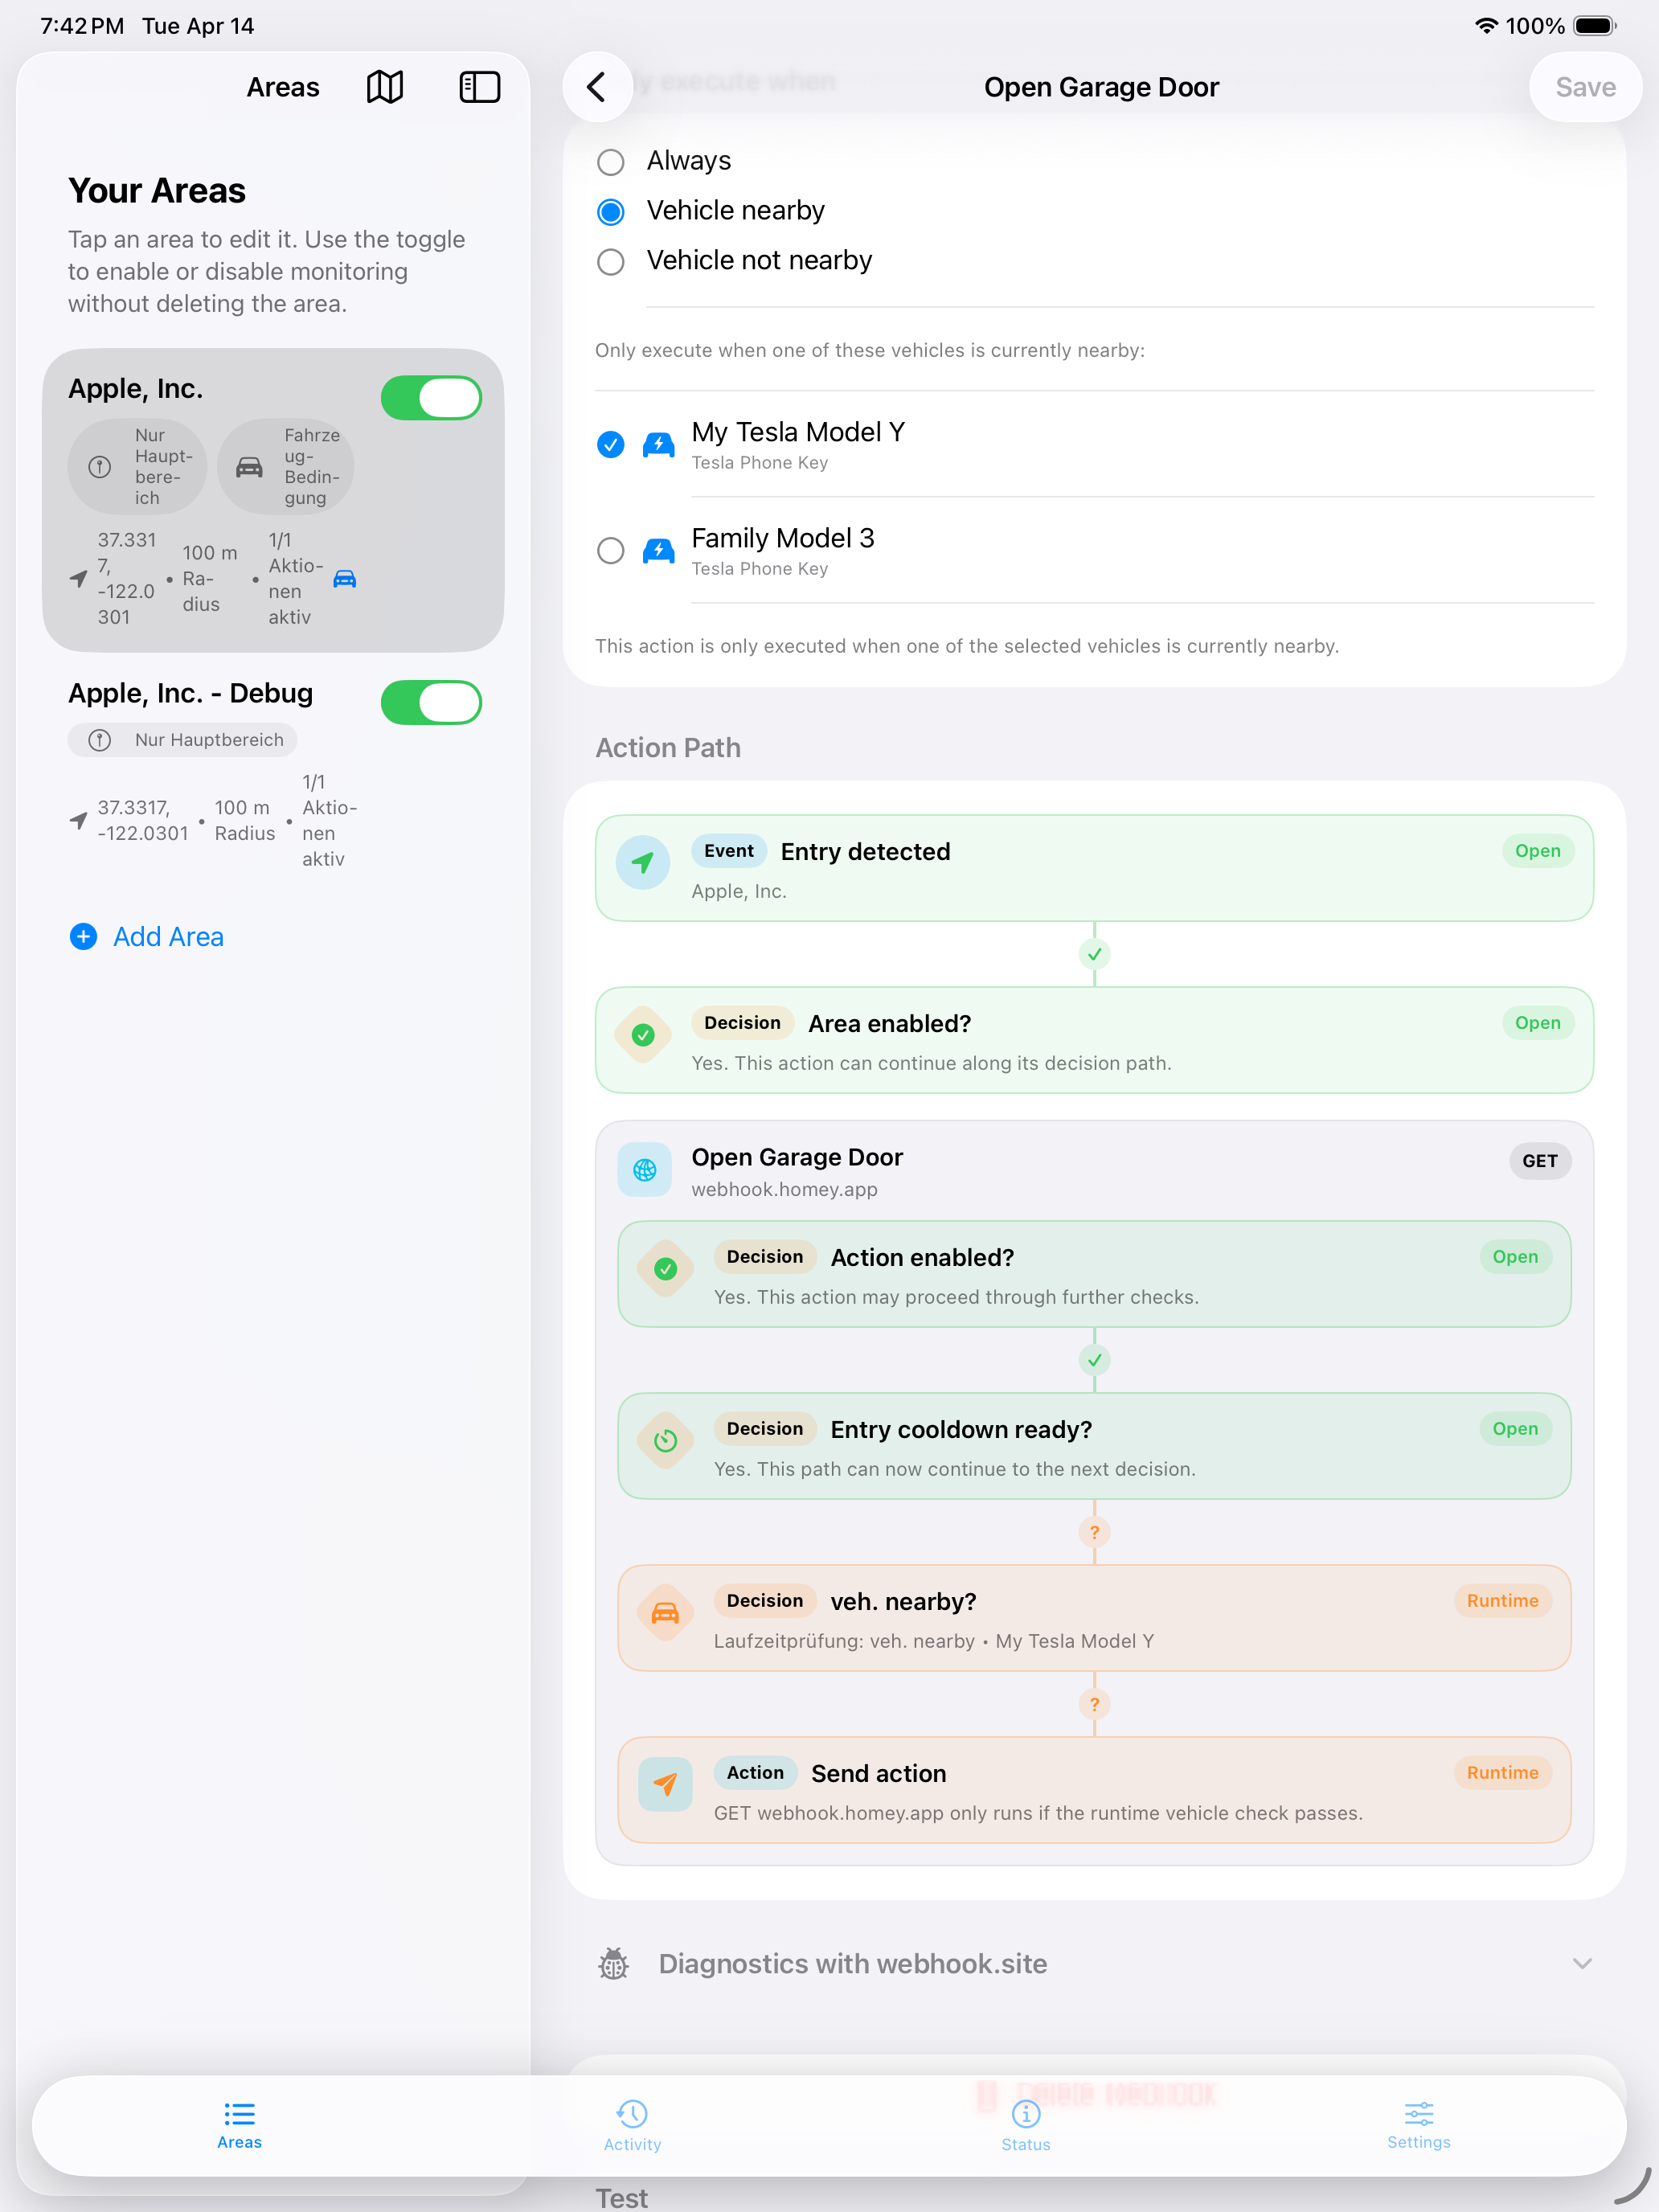This screenshot has width=1659, height=2212.
Task: Click the 100 m Radius text in Debug card
Action: 245,821
